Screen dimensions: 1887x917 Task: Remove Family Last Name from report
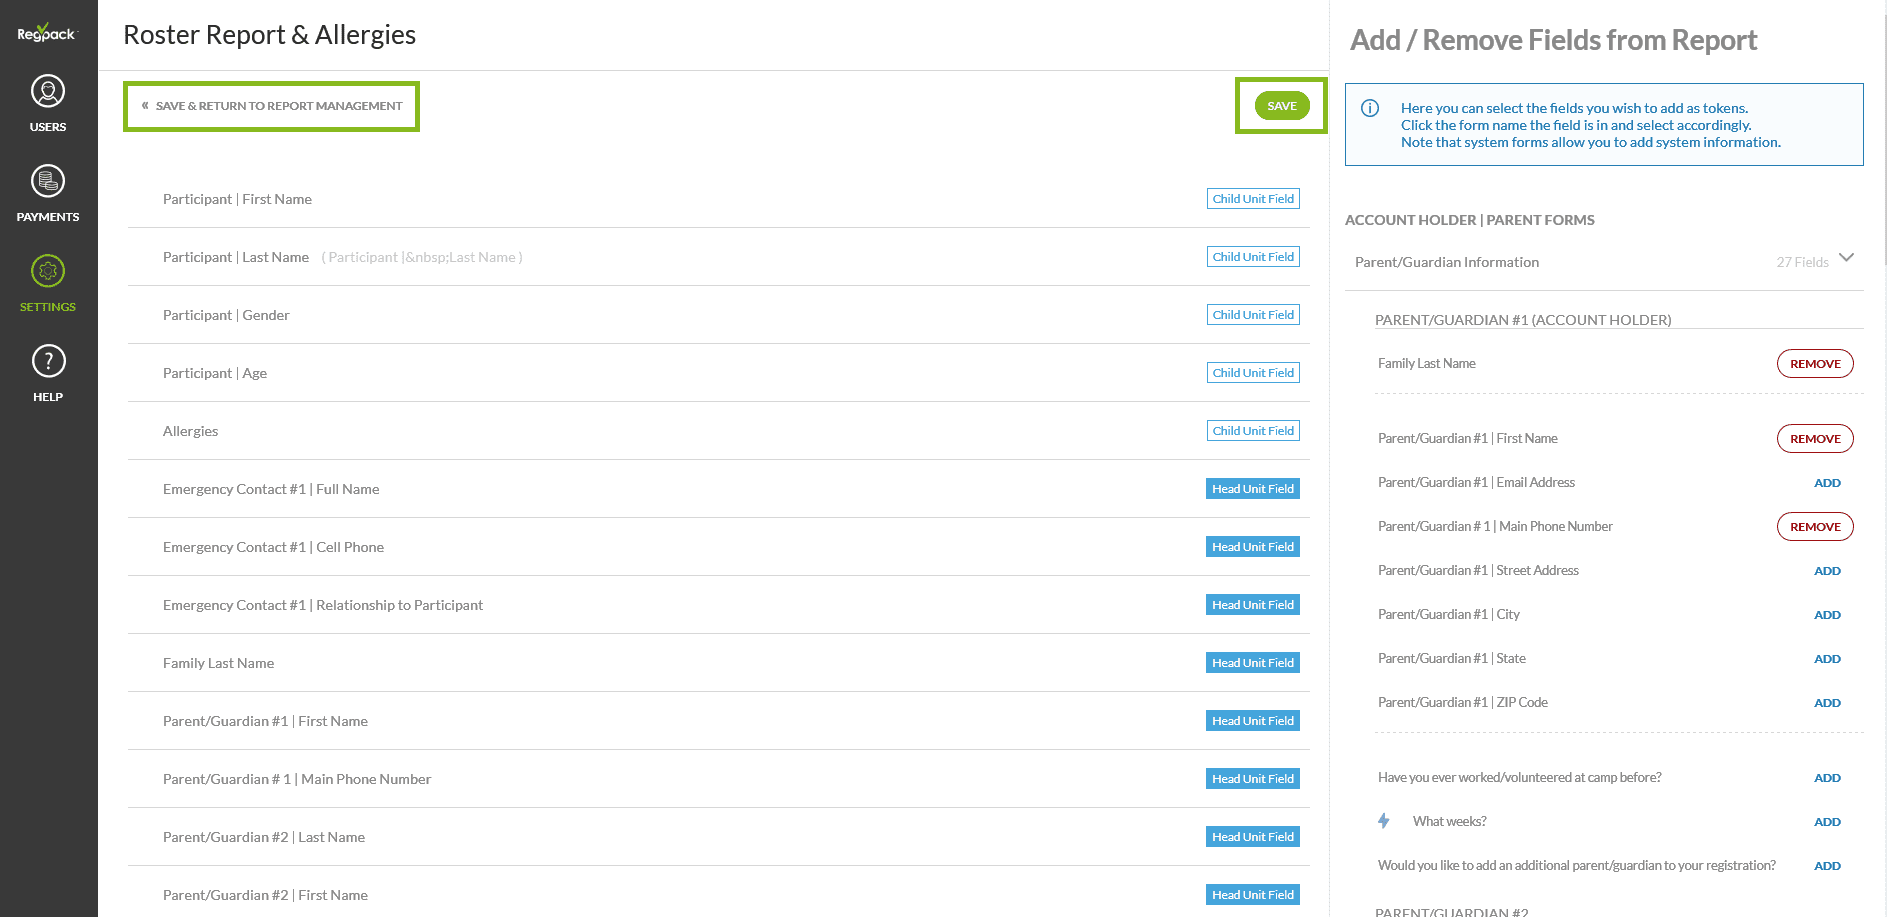pyautogui.click(x=1814, y=364)
